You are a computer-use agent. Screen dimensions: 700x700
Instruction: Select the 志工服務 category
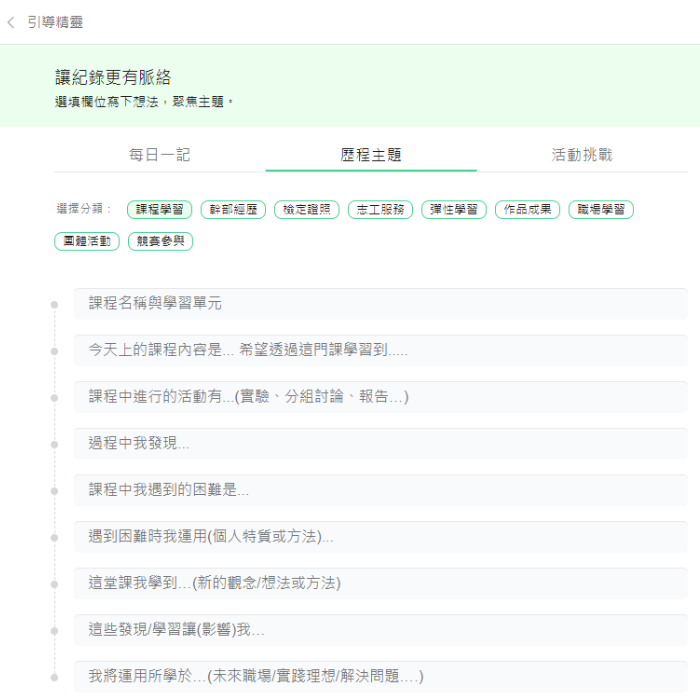tap(380, 210)
